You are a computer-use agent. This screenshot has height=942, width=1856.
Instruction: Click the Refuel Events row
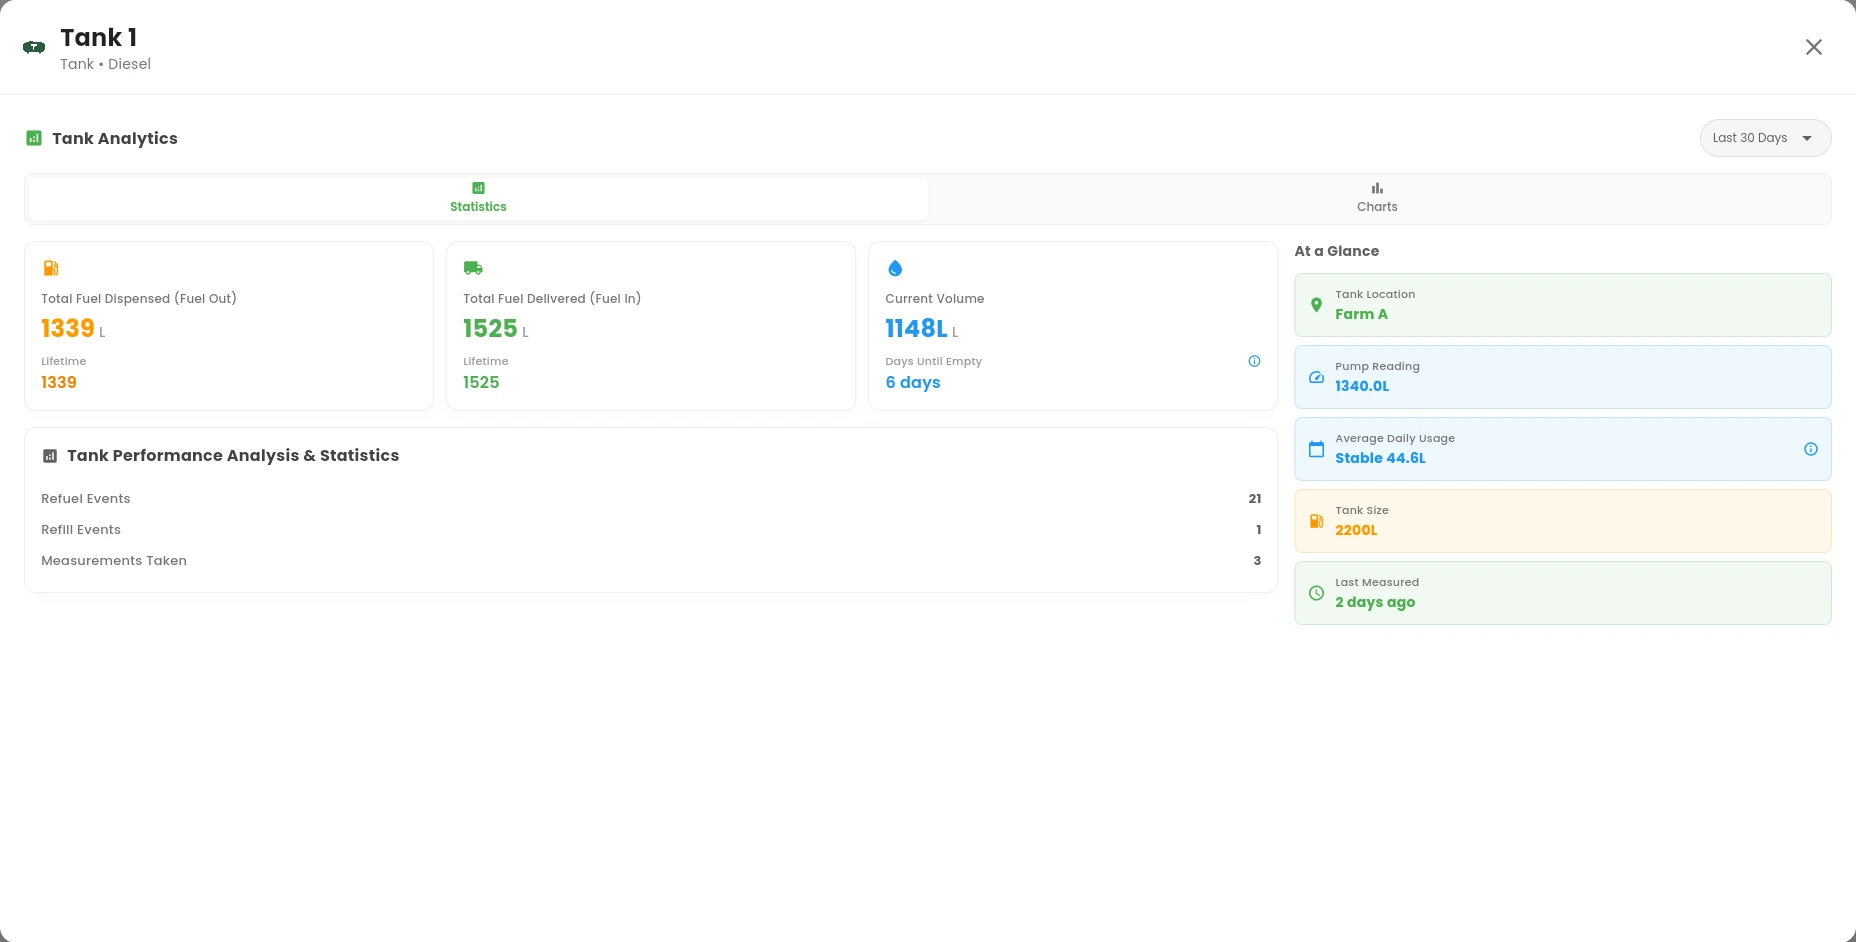pos(650,499)
